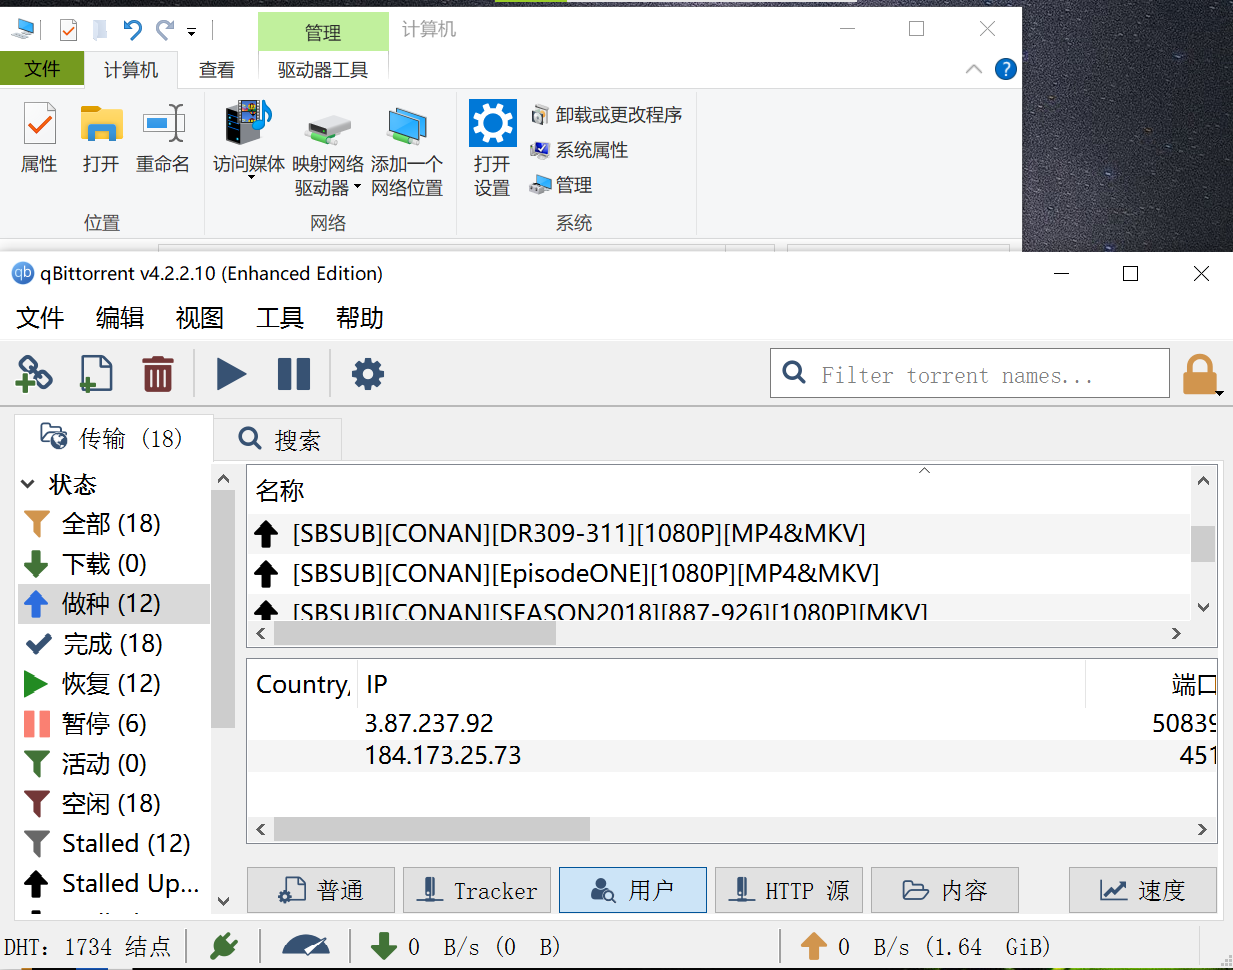Image resolution: width=1233 pixels, height=970 pixels.
Task: Filter by 下载 (0)
Action: click(x=114, y=564)
